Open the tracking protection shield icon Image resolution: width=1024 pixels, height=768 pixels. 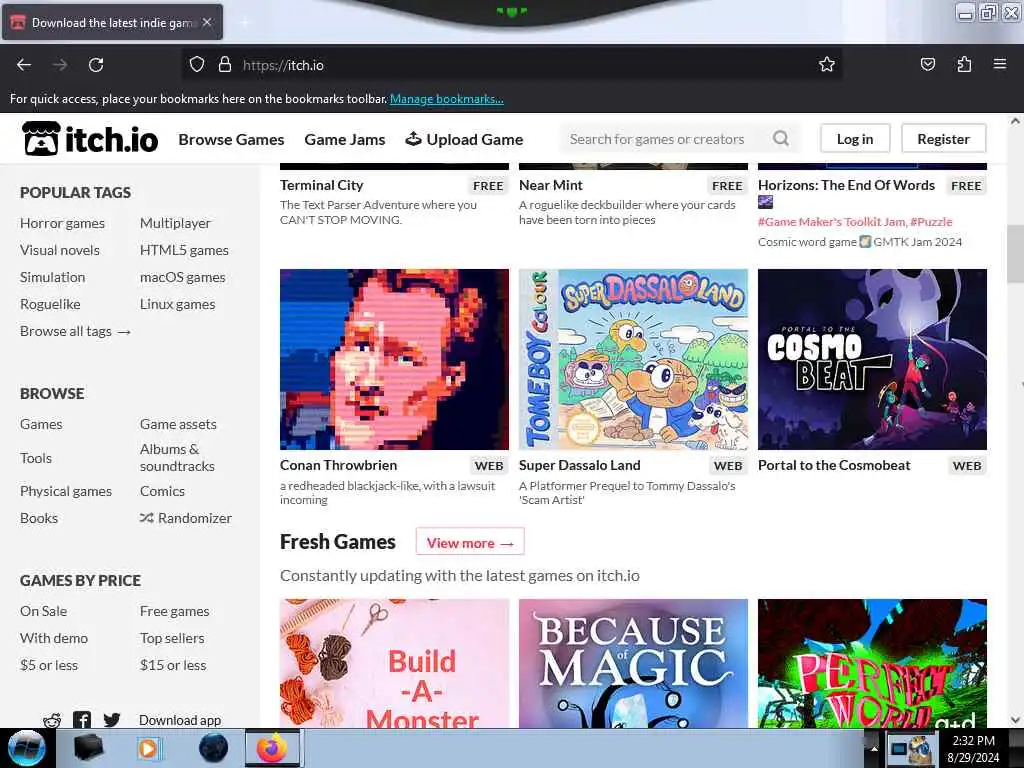click(197, 65)
